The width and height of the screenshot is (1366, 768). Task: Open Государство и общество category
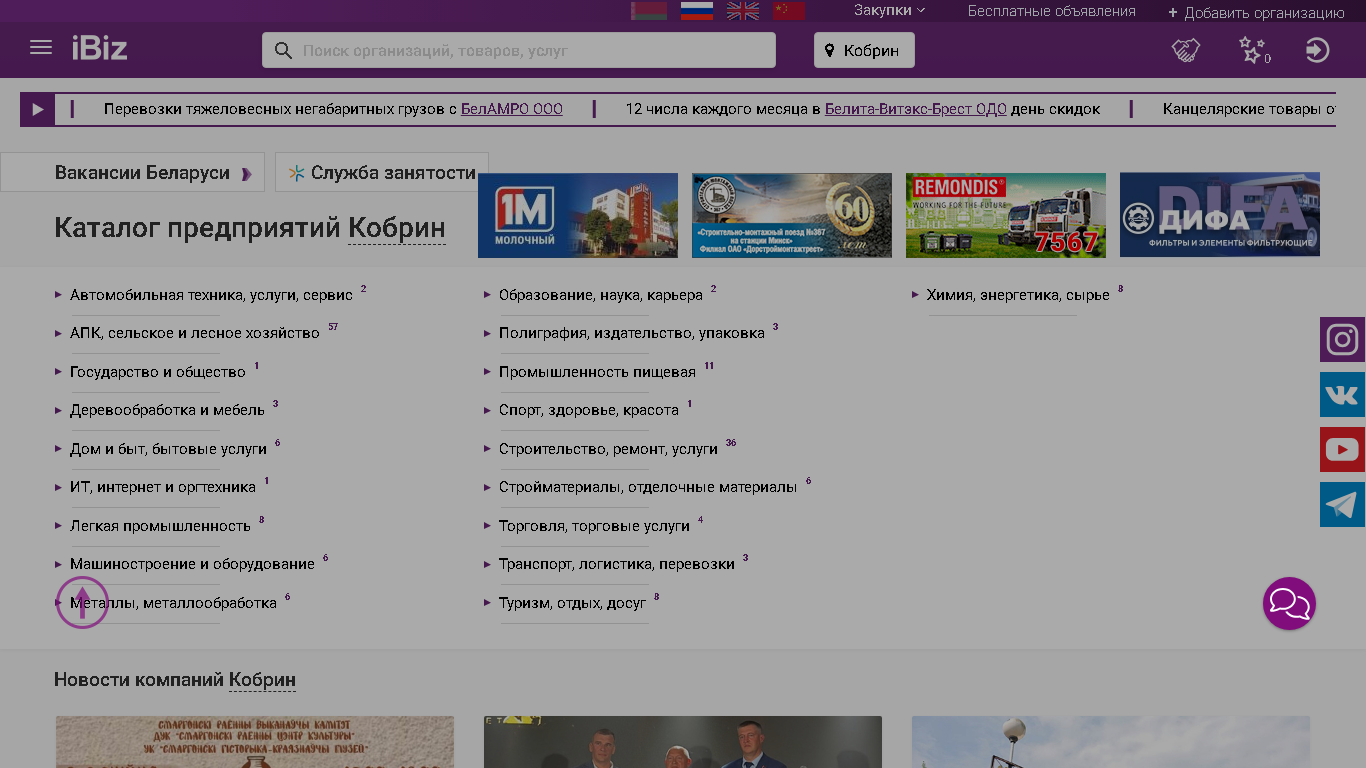pyautogui.click(x=158, y=372)
